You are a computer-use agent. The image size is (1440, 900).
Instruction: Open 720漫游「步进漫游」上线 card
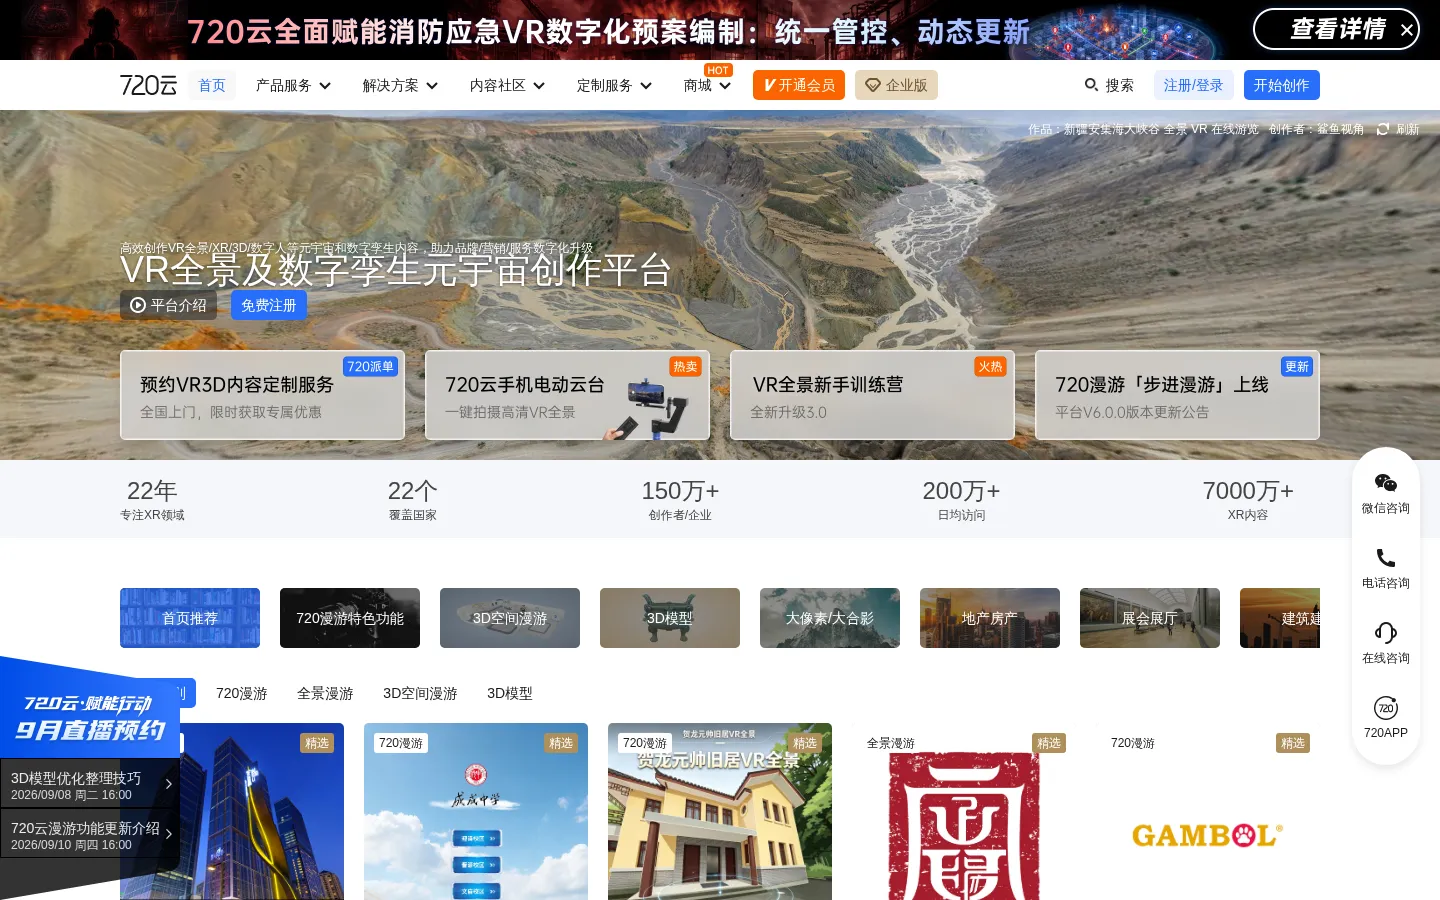point(1177,395)
